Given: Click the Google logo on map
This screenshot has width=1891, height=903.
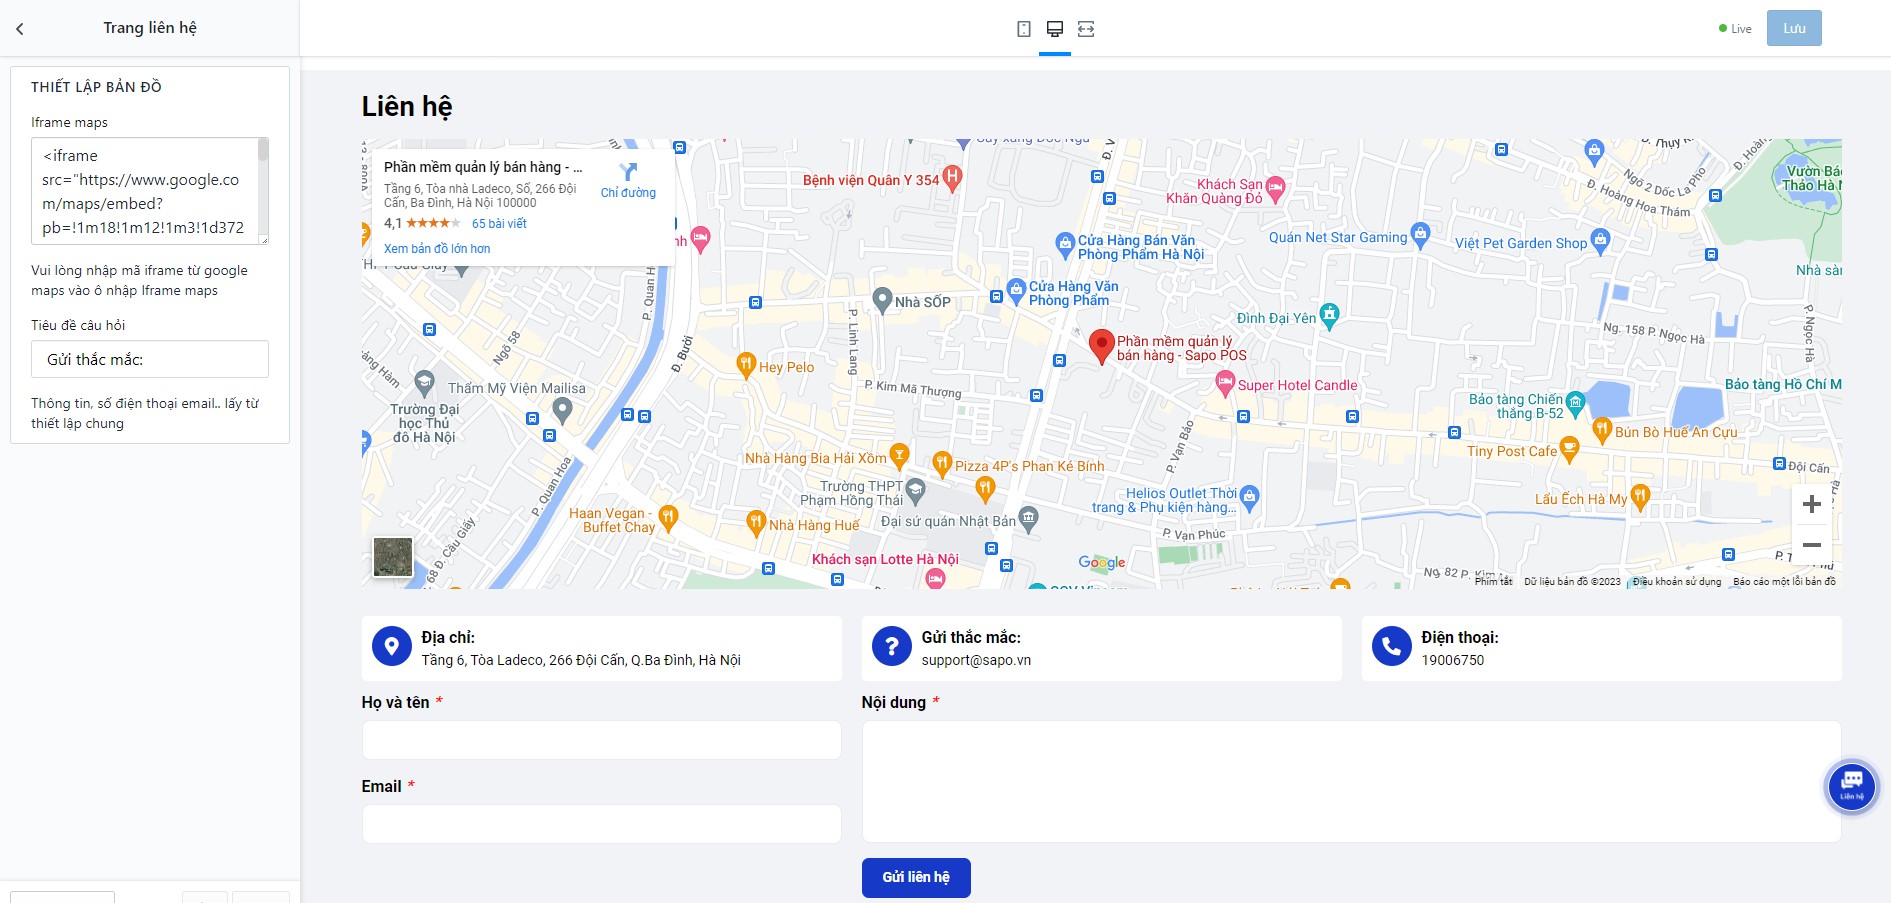Looking at the screenshot, I should click(1101, 563).
